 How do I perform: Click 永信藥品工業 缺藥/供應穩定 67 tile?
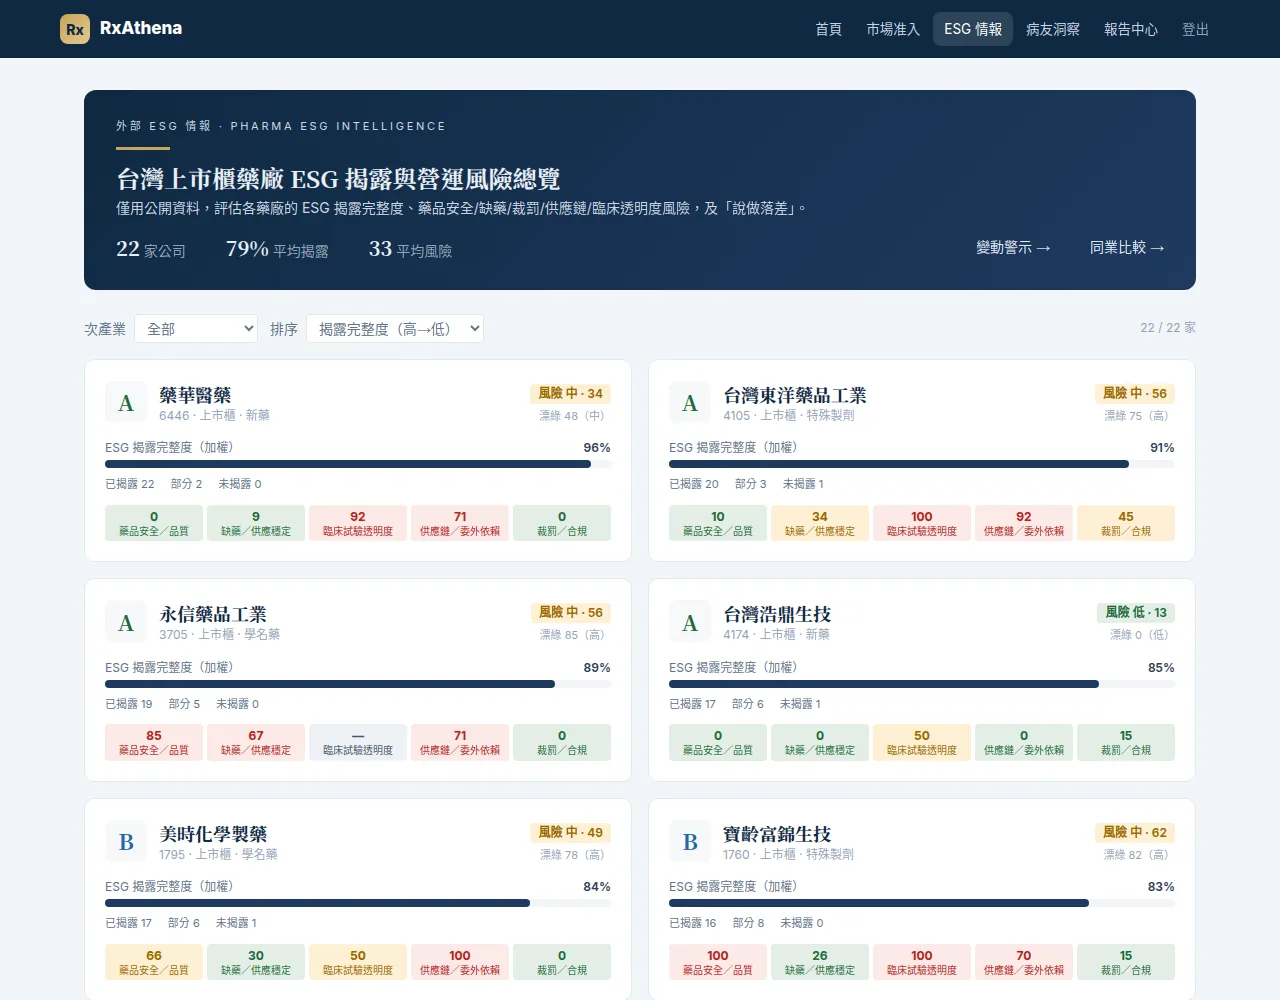(x=256, y=742)
